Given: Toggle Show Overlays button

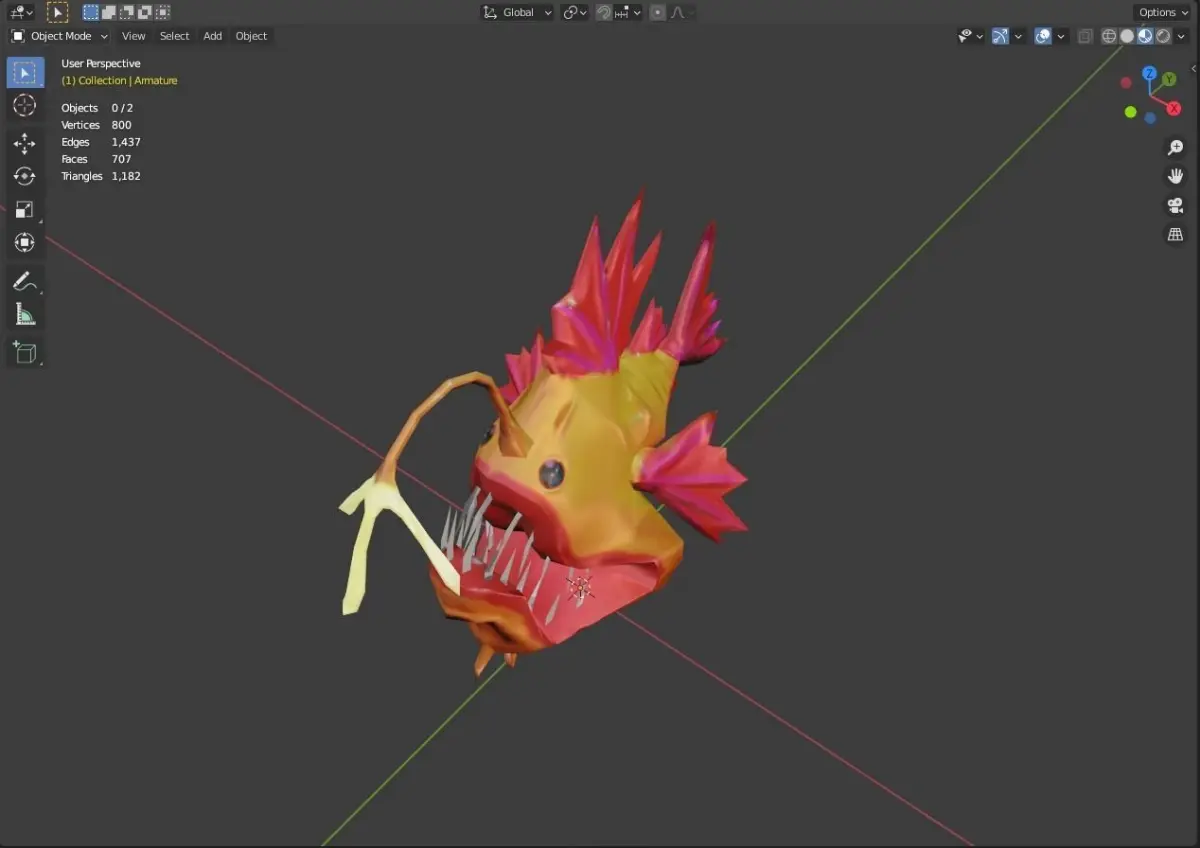Looking at the screenshot, I should pos(1043,36).
